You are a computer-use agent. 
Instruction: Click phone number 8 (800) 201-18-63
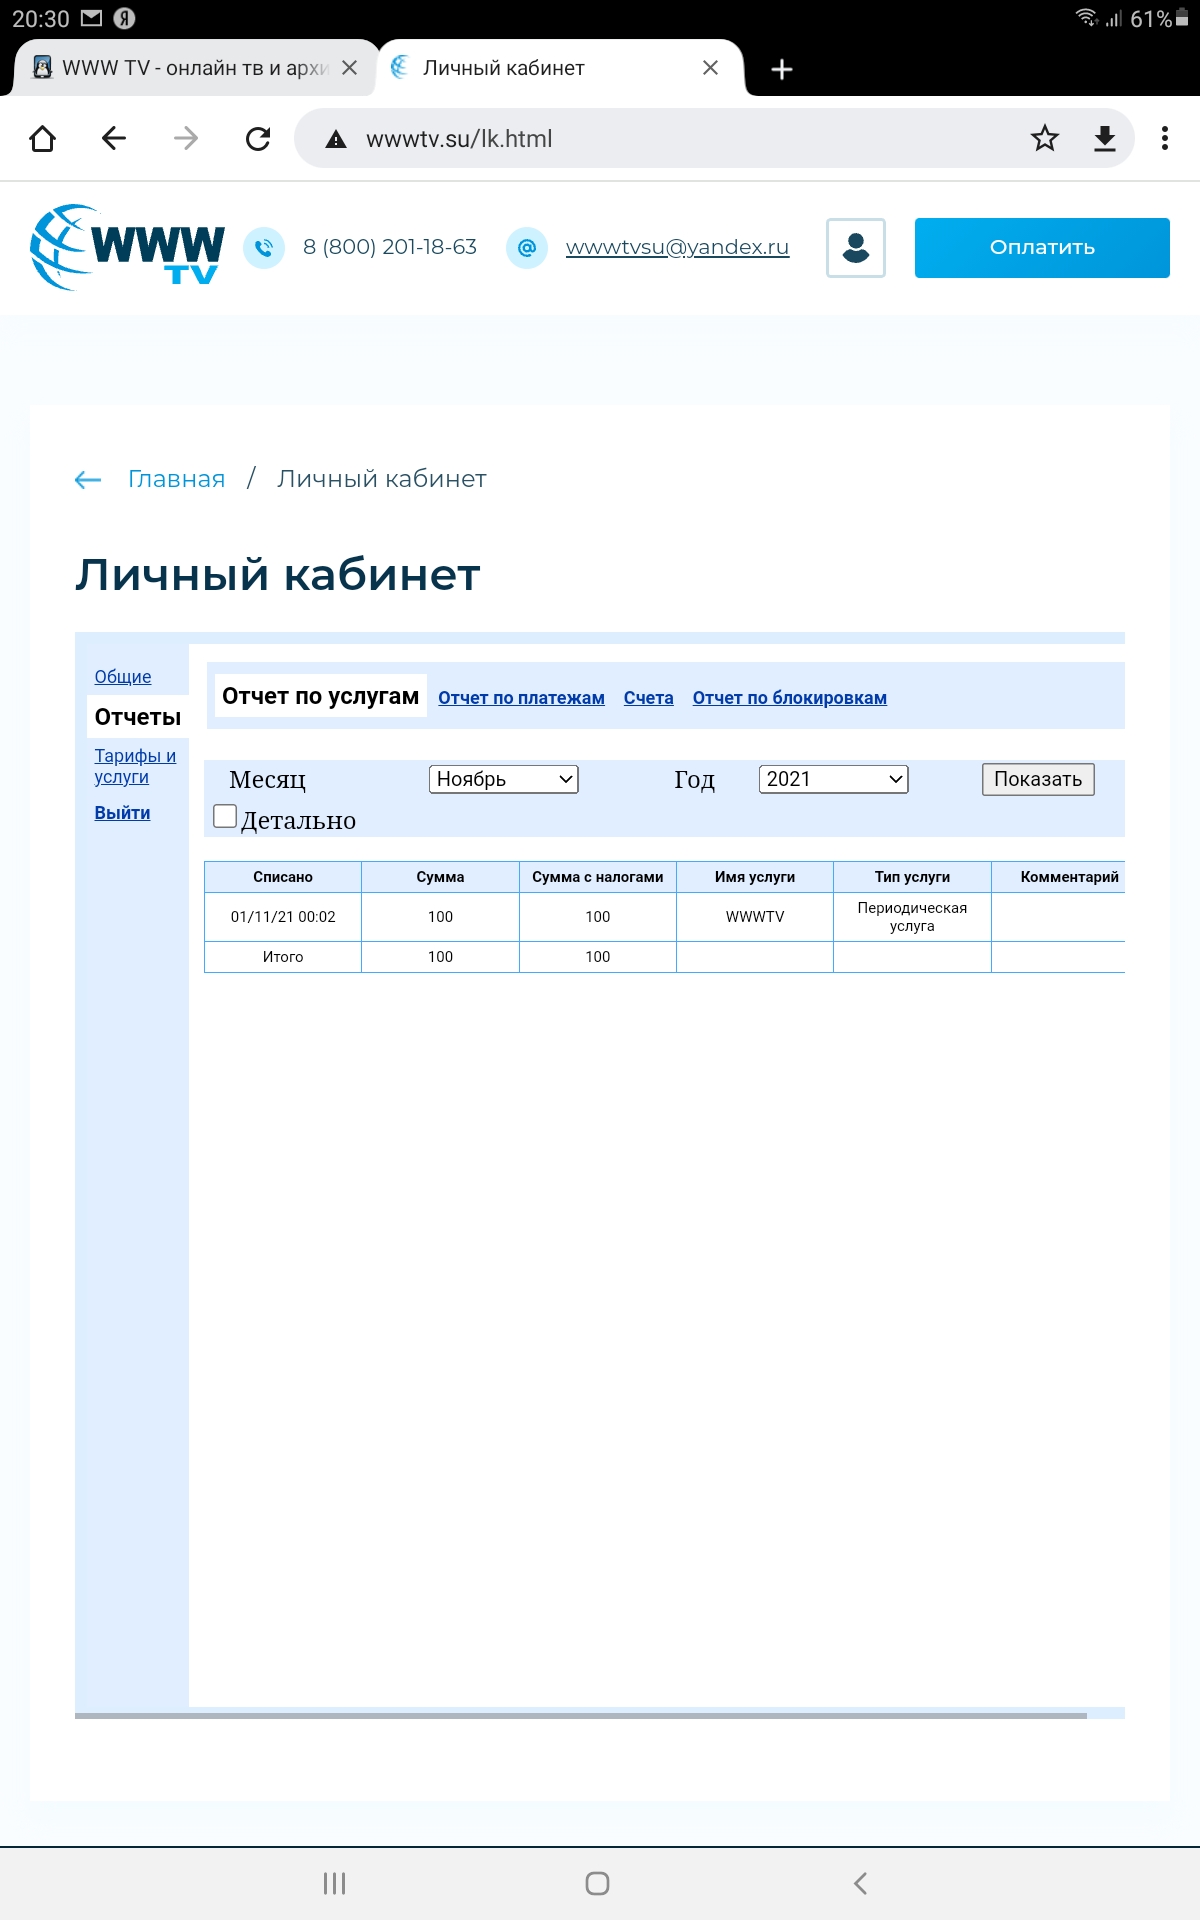390,247
